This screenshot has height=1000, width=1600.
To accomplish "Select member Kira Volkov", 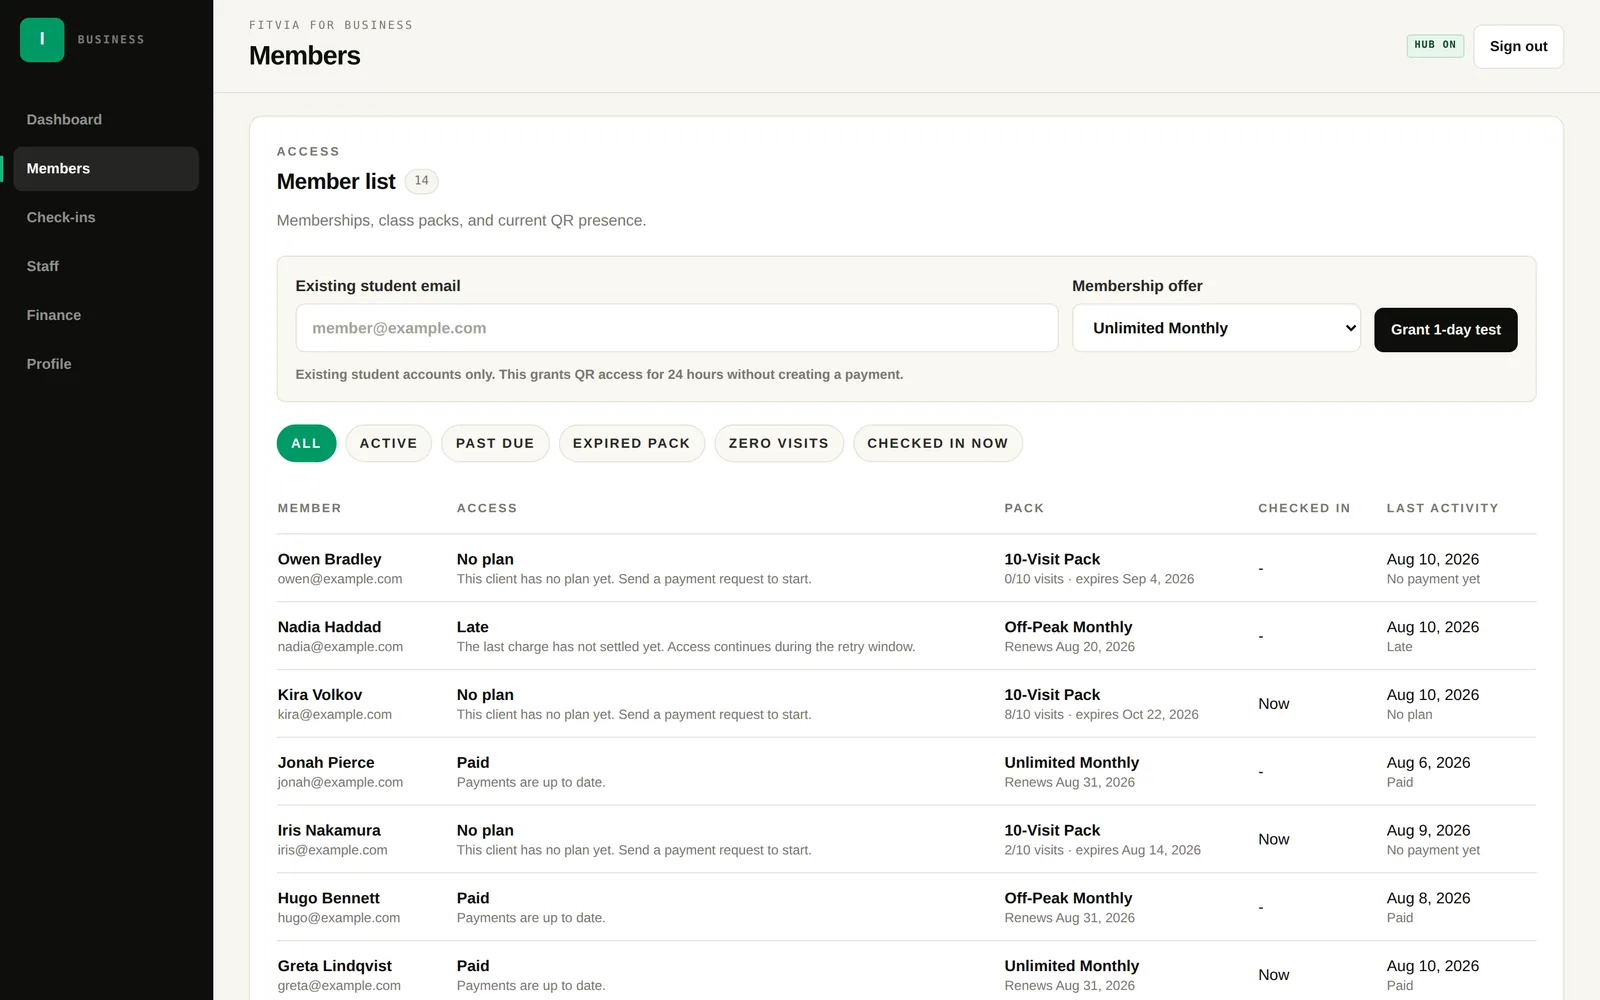I will coord(320,695).
